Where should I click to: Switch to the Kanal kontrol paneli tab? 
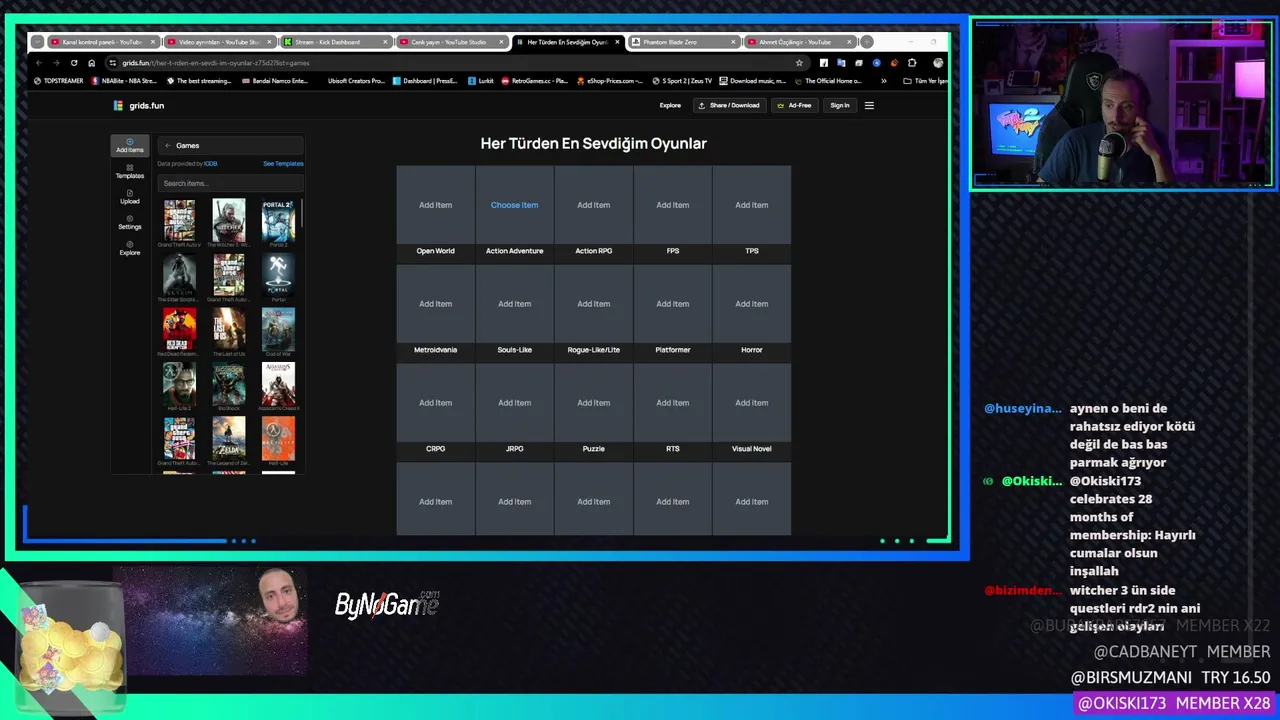tap(103, 42)
